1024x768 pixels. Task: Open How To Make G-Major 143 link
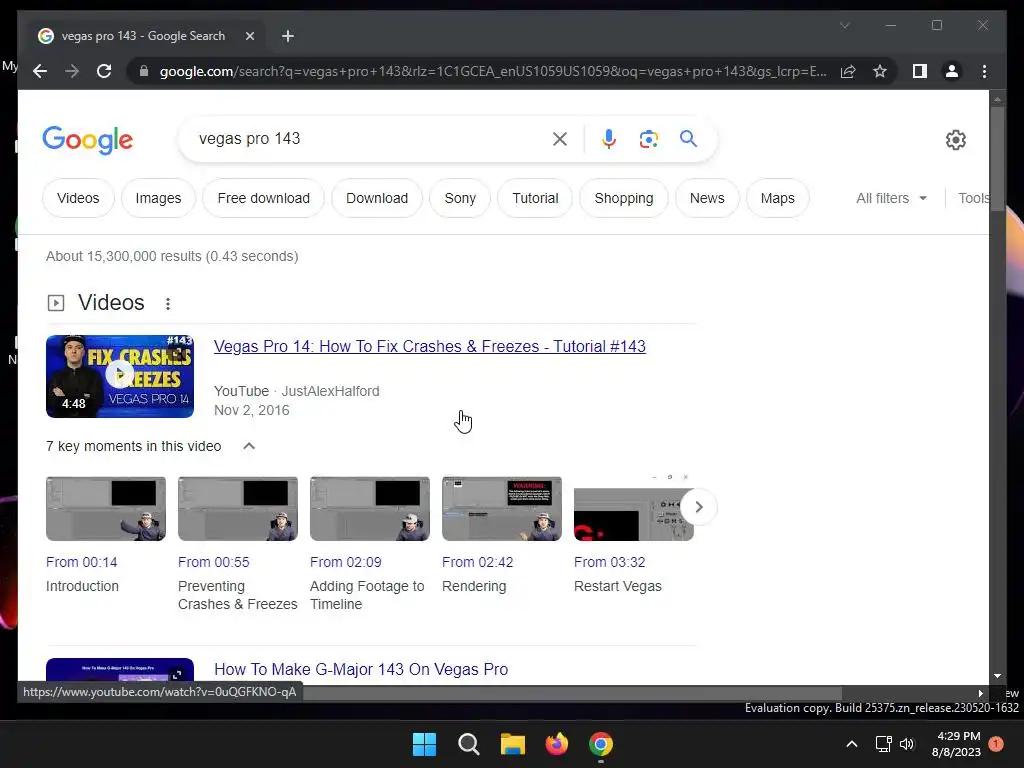point(361,669)
